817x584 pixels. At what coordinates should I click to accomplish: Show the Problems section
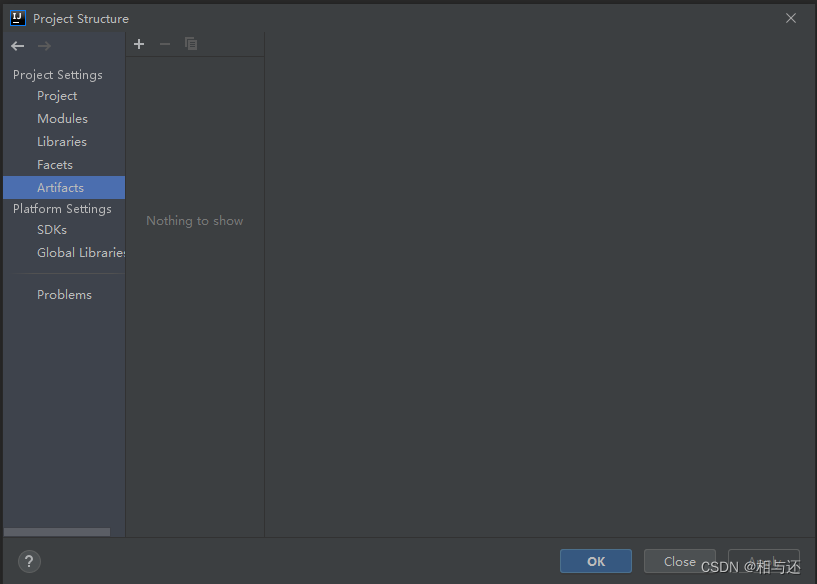[64, 295]
